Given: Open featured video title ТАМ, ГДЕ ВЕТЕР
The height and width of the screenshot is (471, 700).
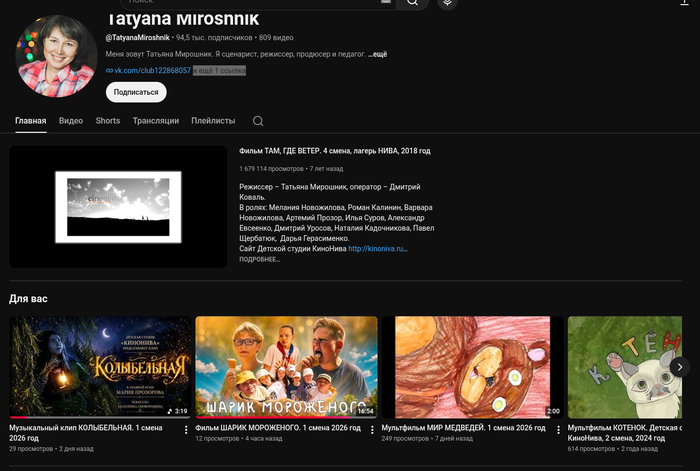Looking at the screenshot, I should (334, 151).
